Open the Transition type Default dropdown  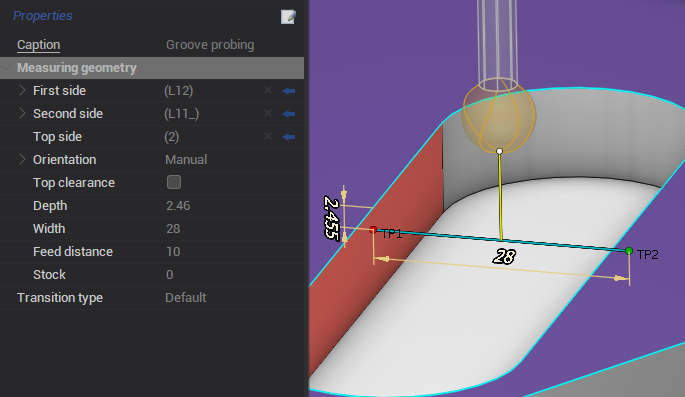point(186,298)
